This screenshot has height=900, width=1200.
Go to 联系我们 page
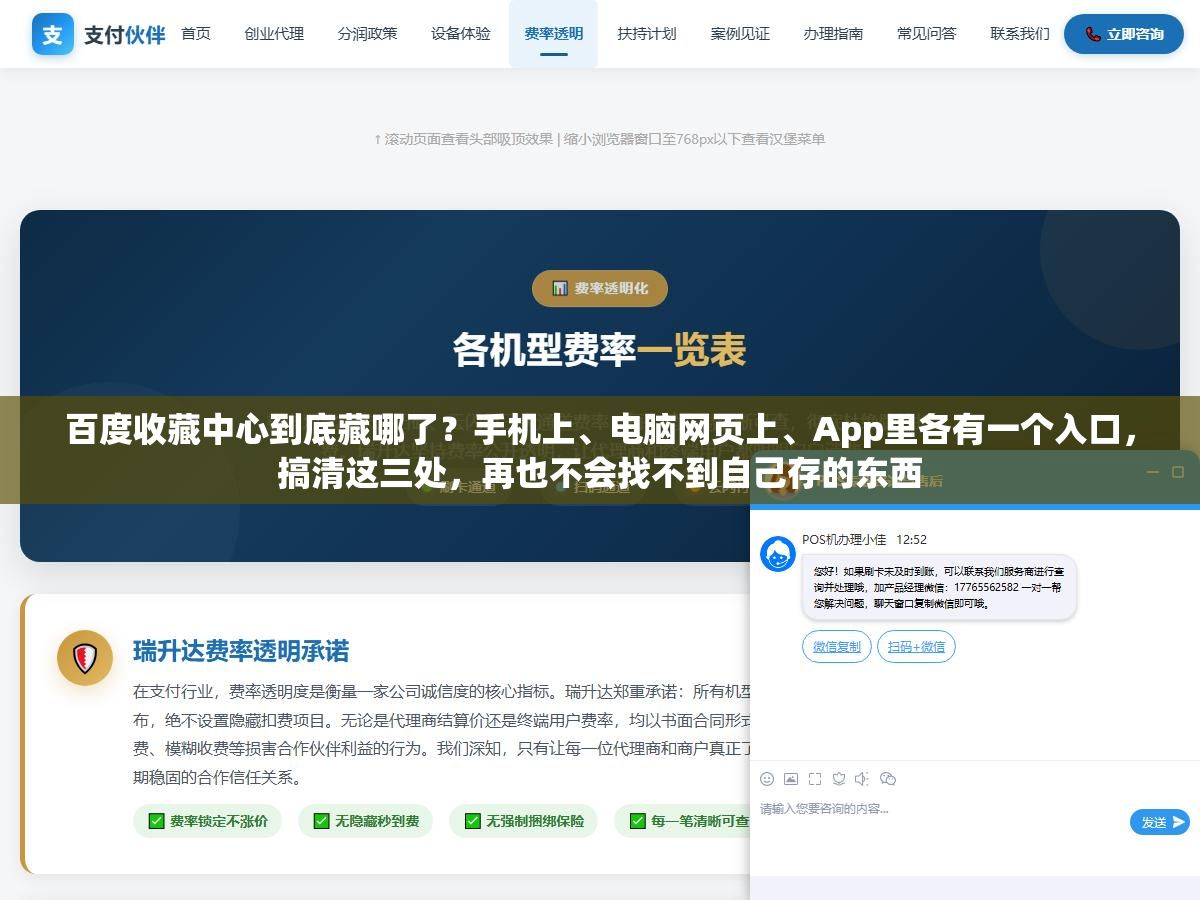tap(1020, 34)
